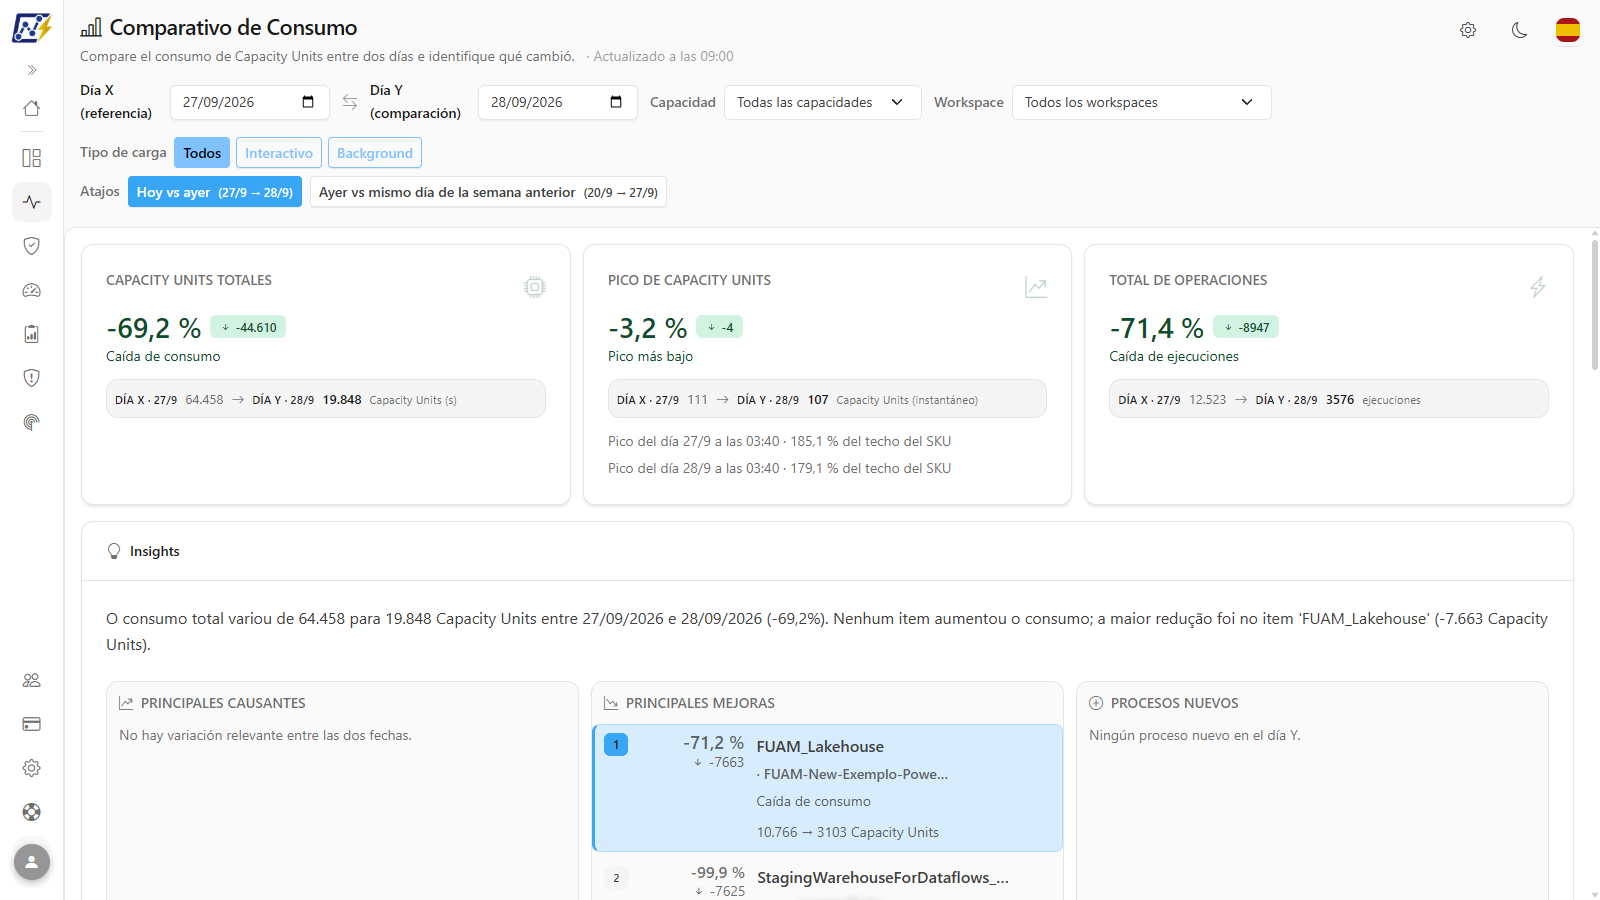The height and width of the screenshot is (900, 1600).
Task: Open the shield checkmark icon in sidebar
Action: point(32,246)
